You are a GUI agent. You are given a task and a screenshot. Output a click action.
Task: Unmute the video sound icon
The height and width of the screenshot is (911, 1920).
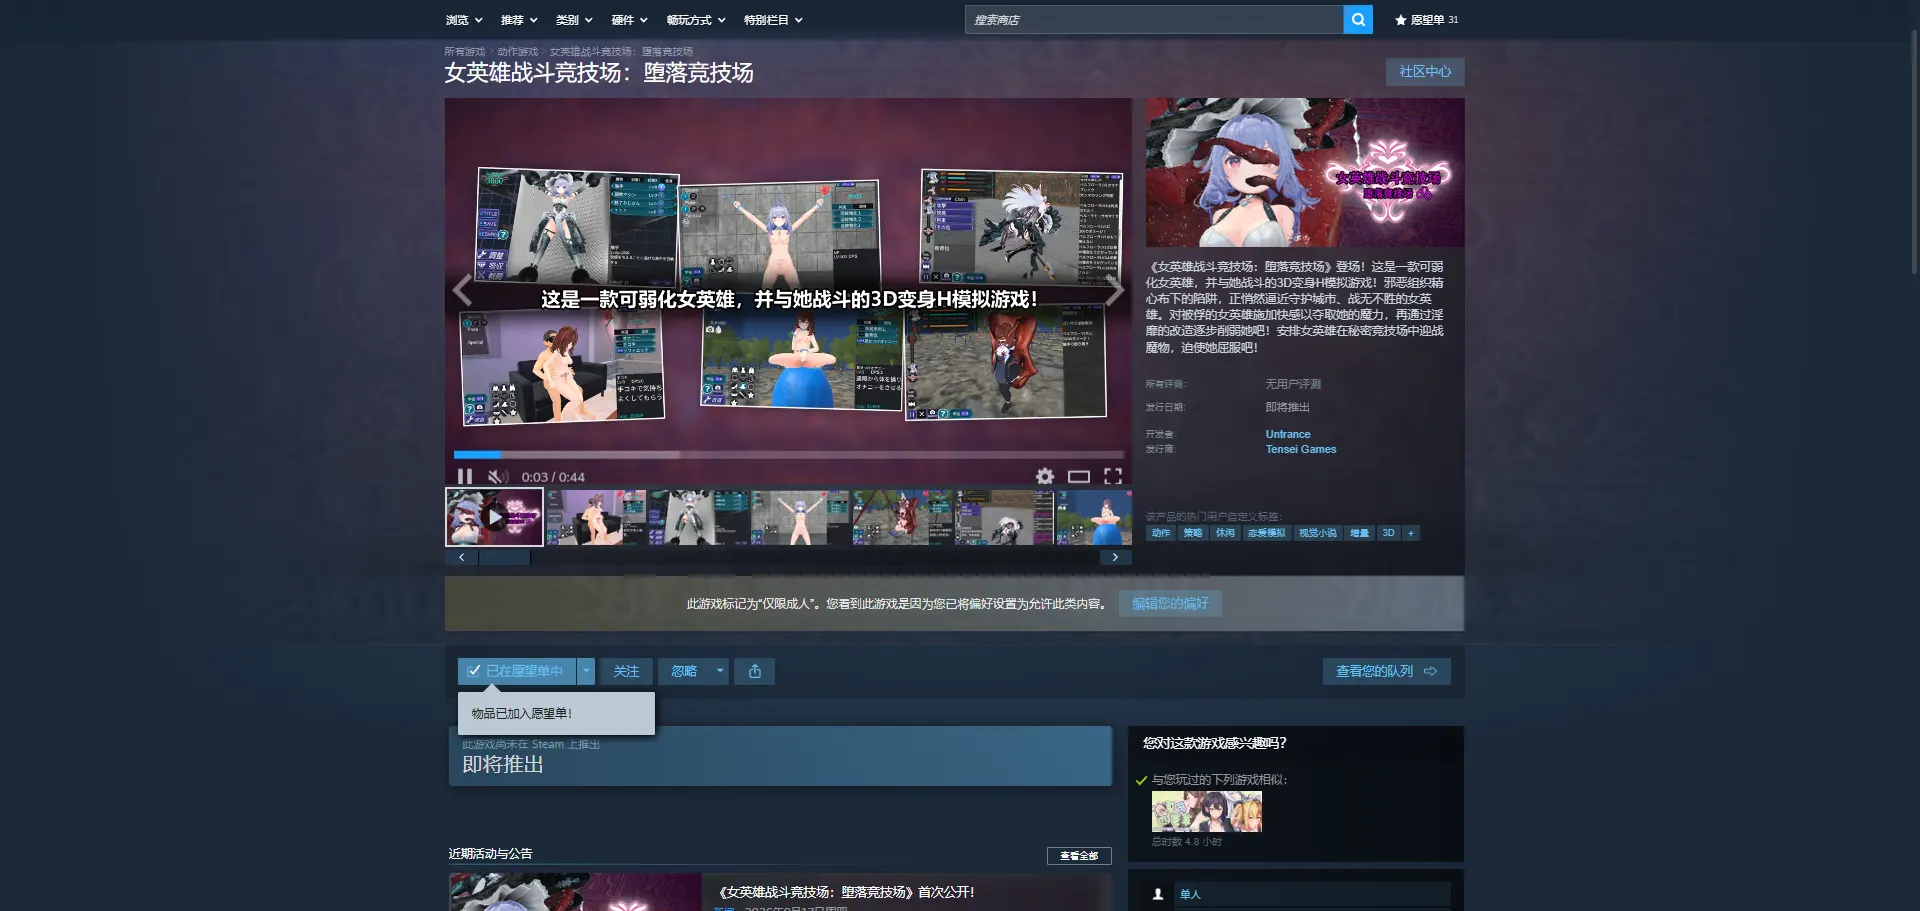pos(497,477)
